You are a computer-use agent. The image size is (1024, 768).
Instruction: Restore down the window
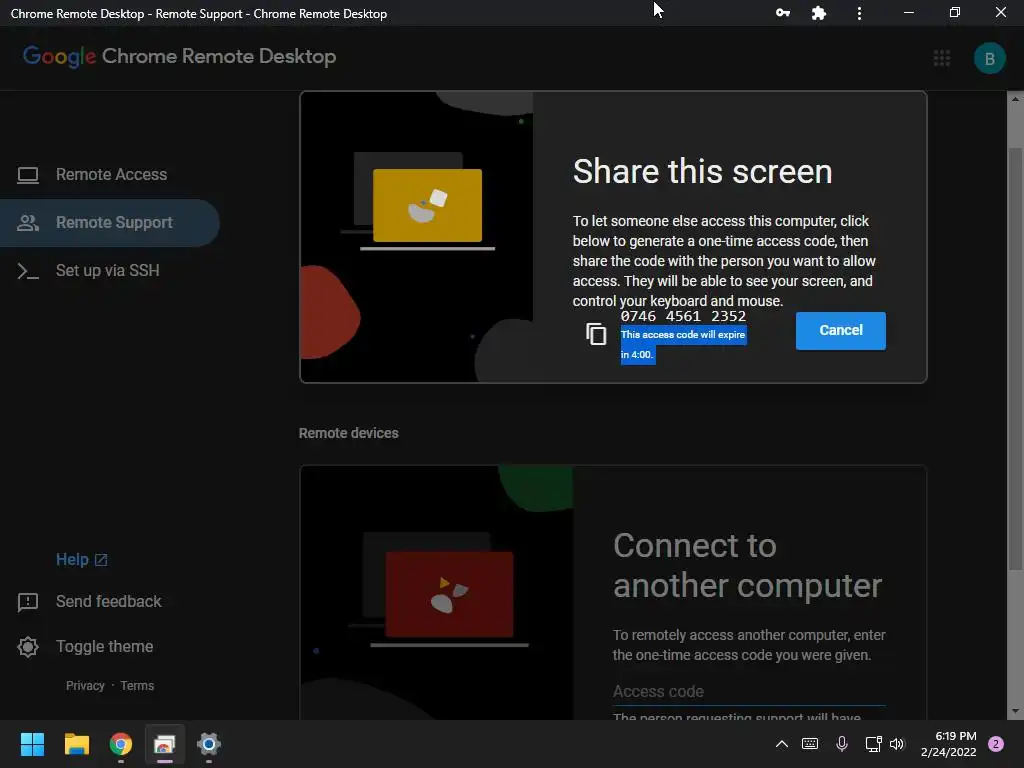point(955,13)
